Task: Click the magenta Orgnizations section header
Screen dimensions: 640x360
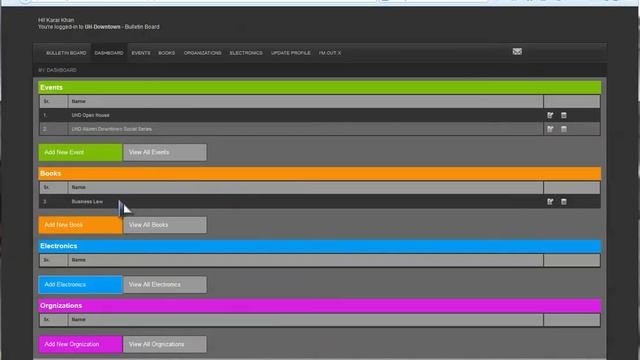Action: coord(320,306)
